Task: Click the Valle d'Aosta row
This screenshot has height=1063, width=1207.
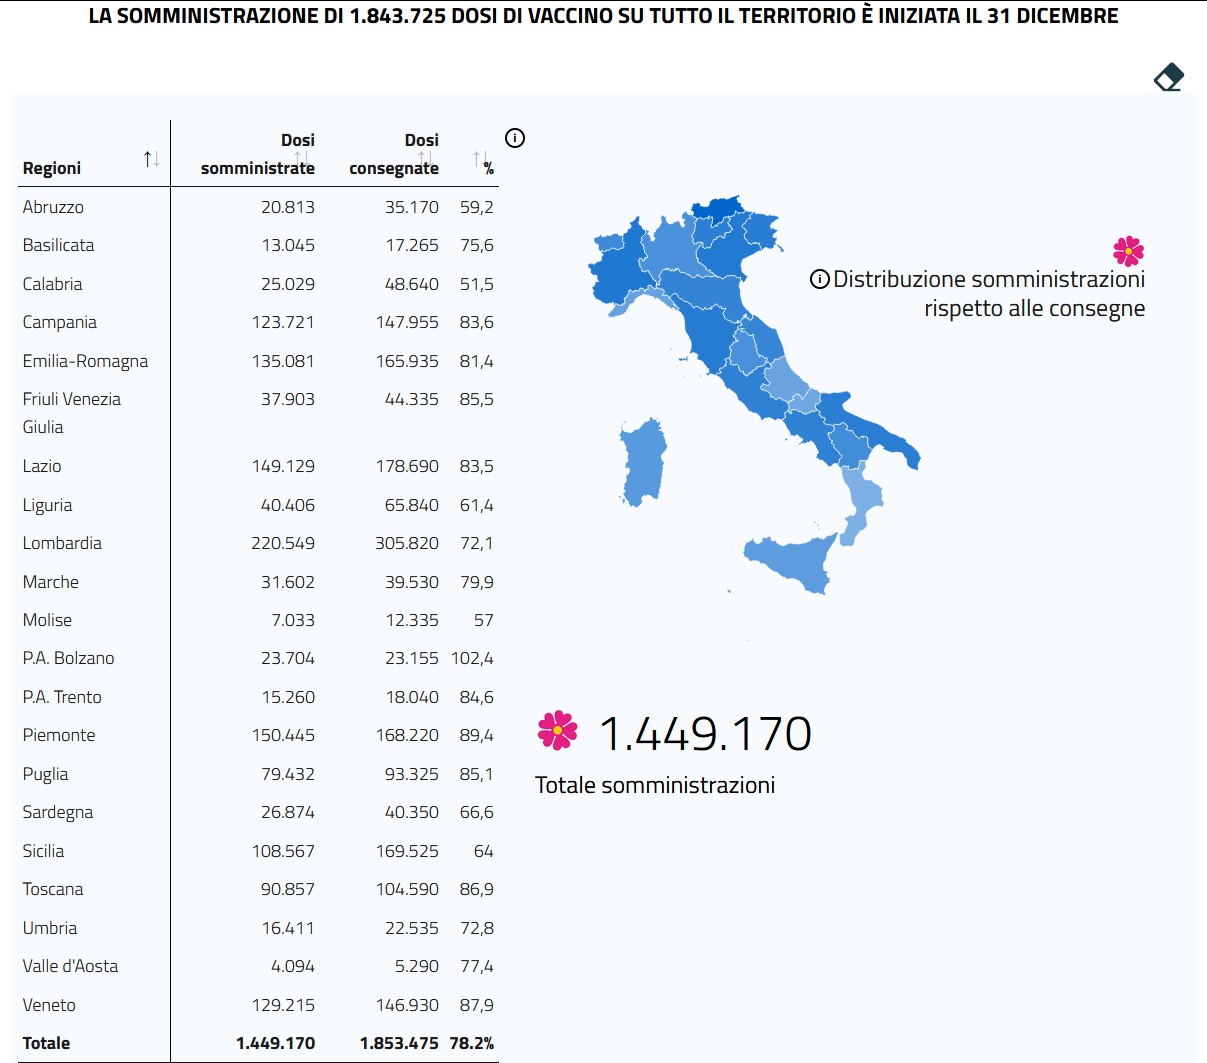Action: point(258,966)
